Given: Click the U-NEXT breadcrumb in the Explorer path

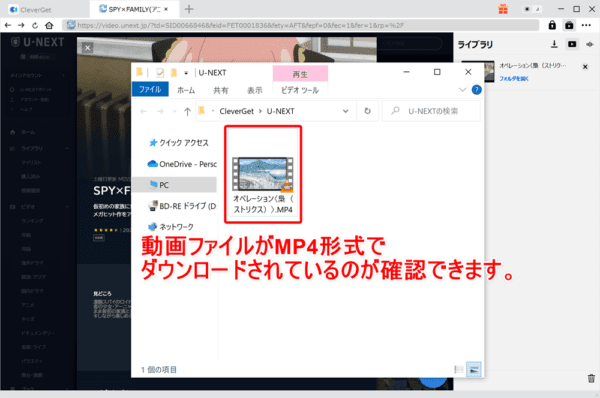Looking at the screenshot, I should 280,111.
